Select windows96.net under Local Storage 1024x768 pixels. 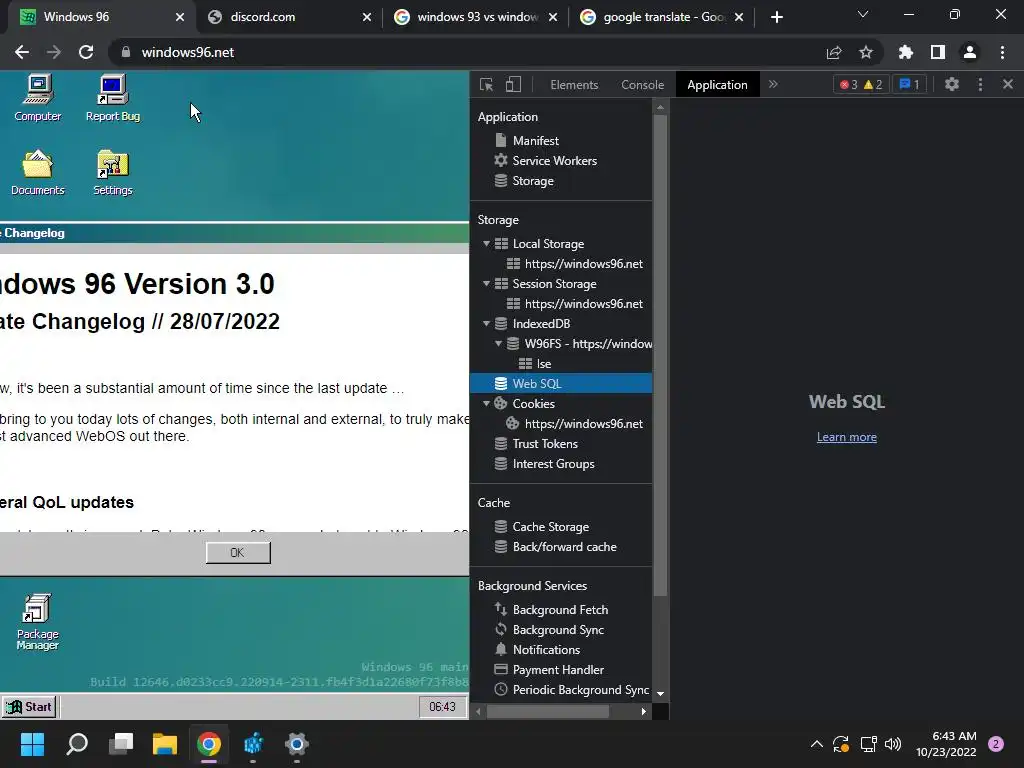[x=583, y=264]
